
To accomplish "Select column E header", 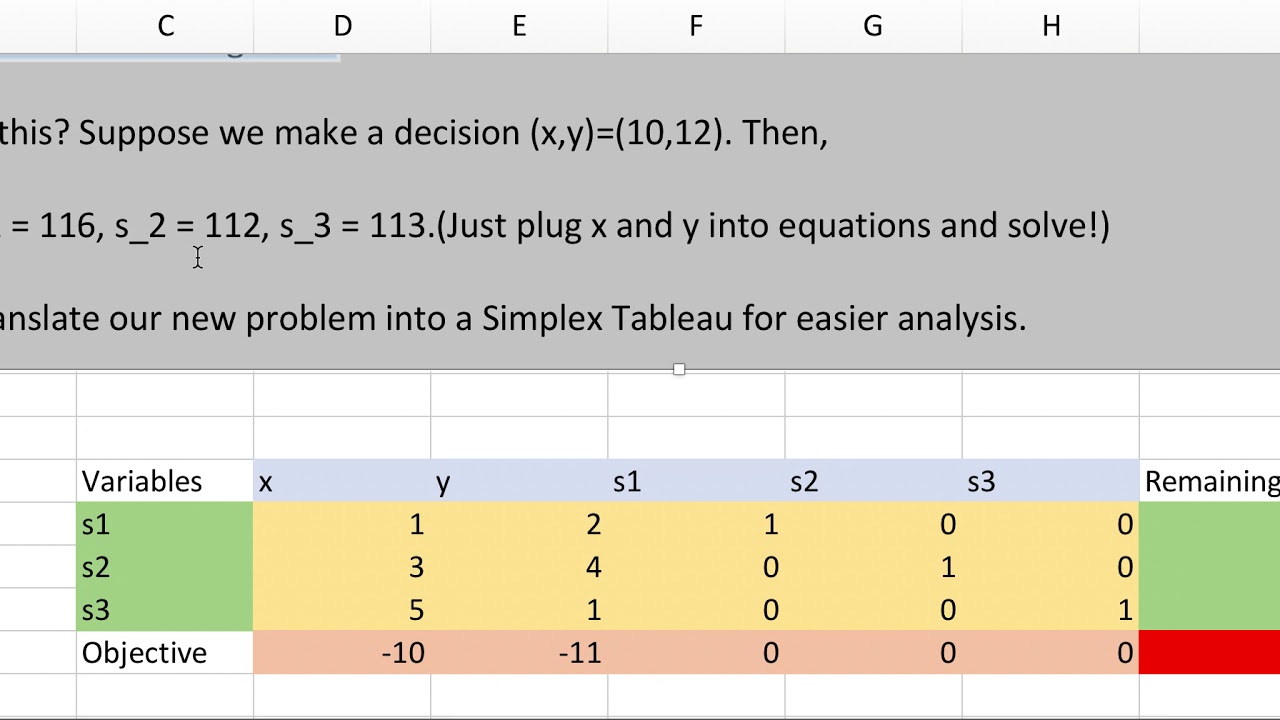I will 519,26.
